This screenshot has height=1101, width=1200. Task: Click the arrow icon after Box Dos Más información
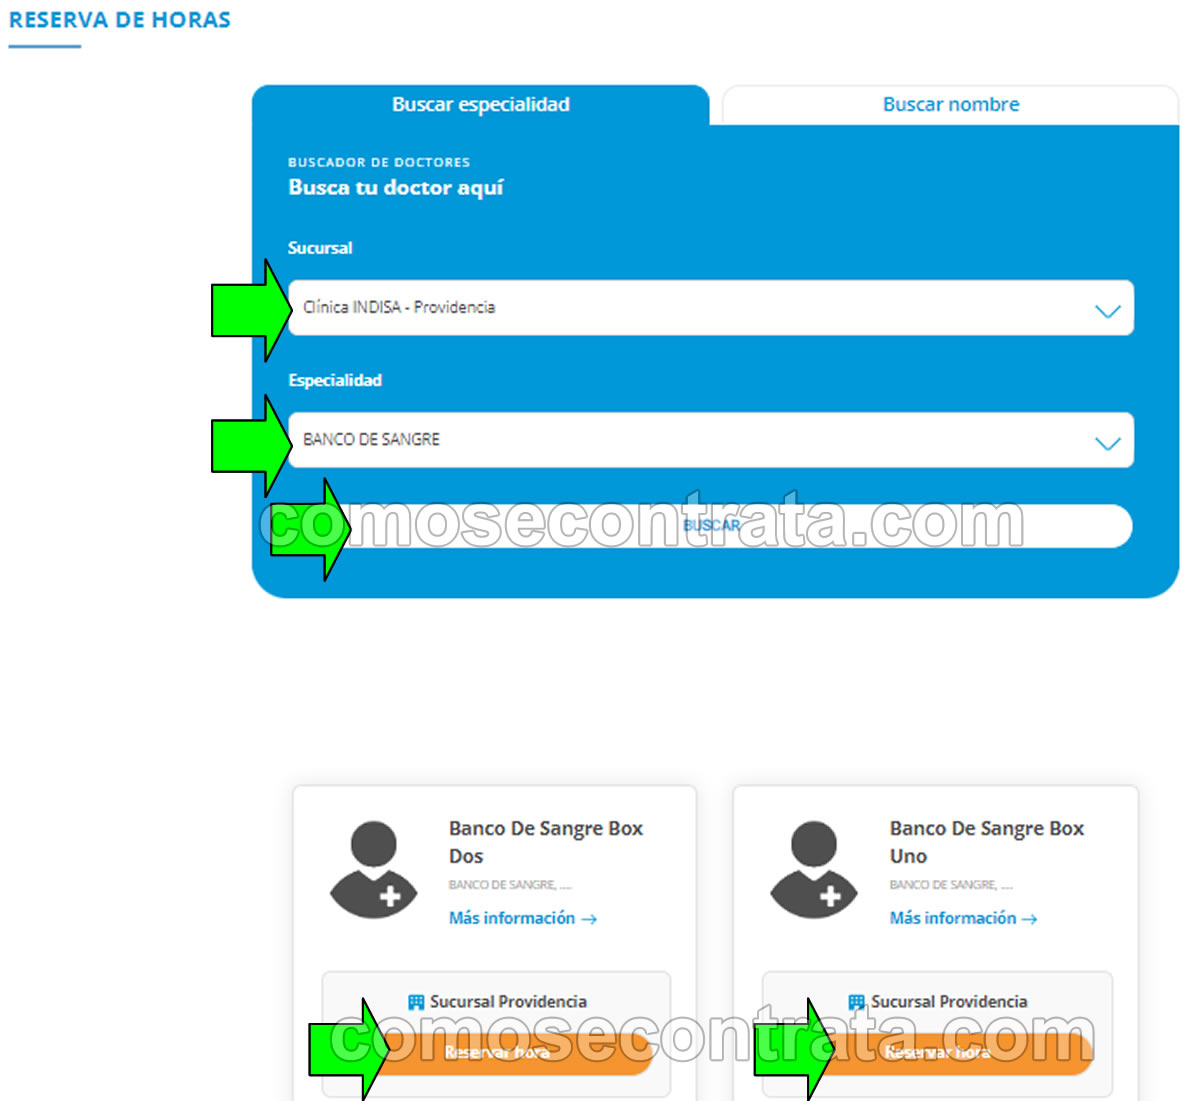[590, 919]
